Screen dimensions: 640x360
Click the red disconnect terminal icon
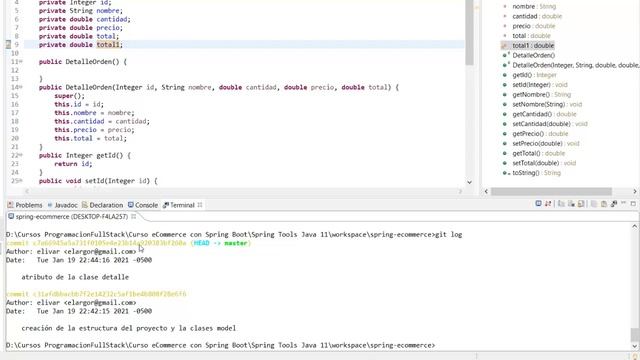pyautogui.click(x=548, y=204)
